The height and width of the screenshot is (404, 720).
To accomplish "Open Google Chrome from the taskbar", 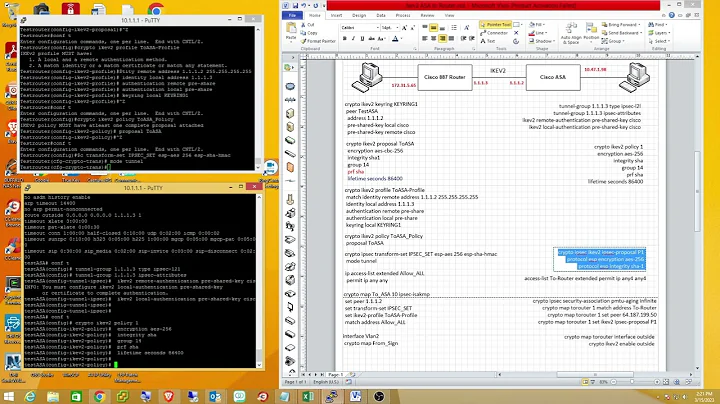I will 99,396.
